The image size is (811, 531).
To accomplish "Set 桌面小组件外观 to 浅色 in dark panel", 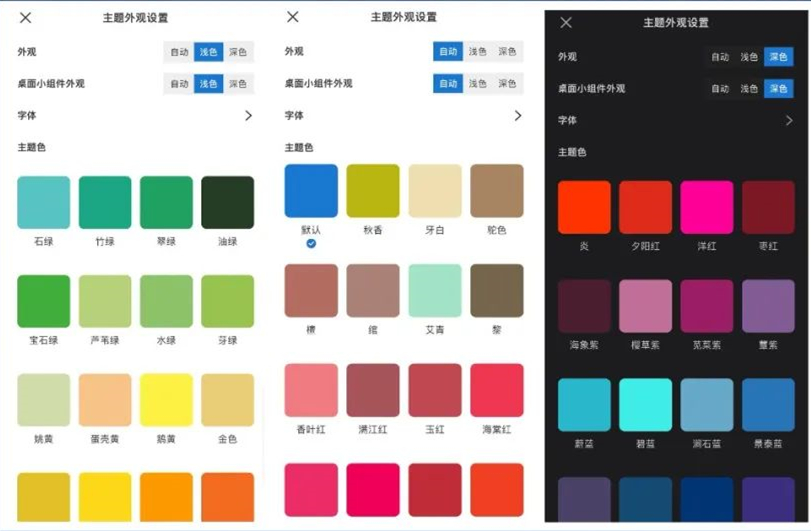I will pos(749,88).
